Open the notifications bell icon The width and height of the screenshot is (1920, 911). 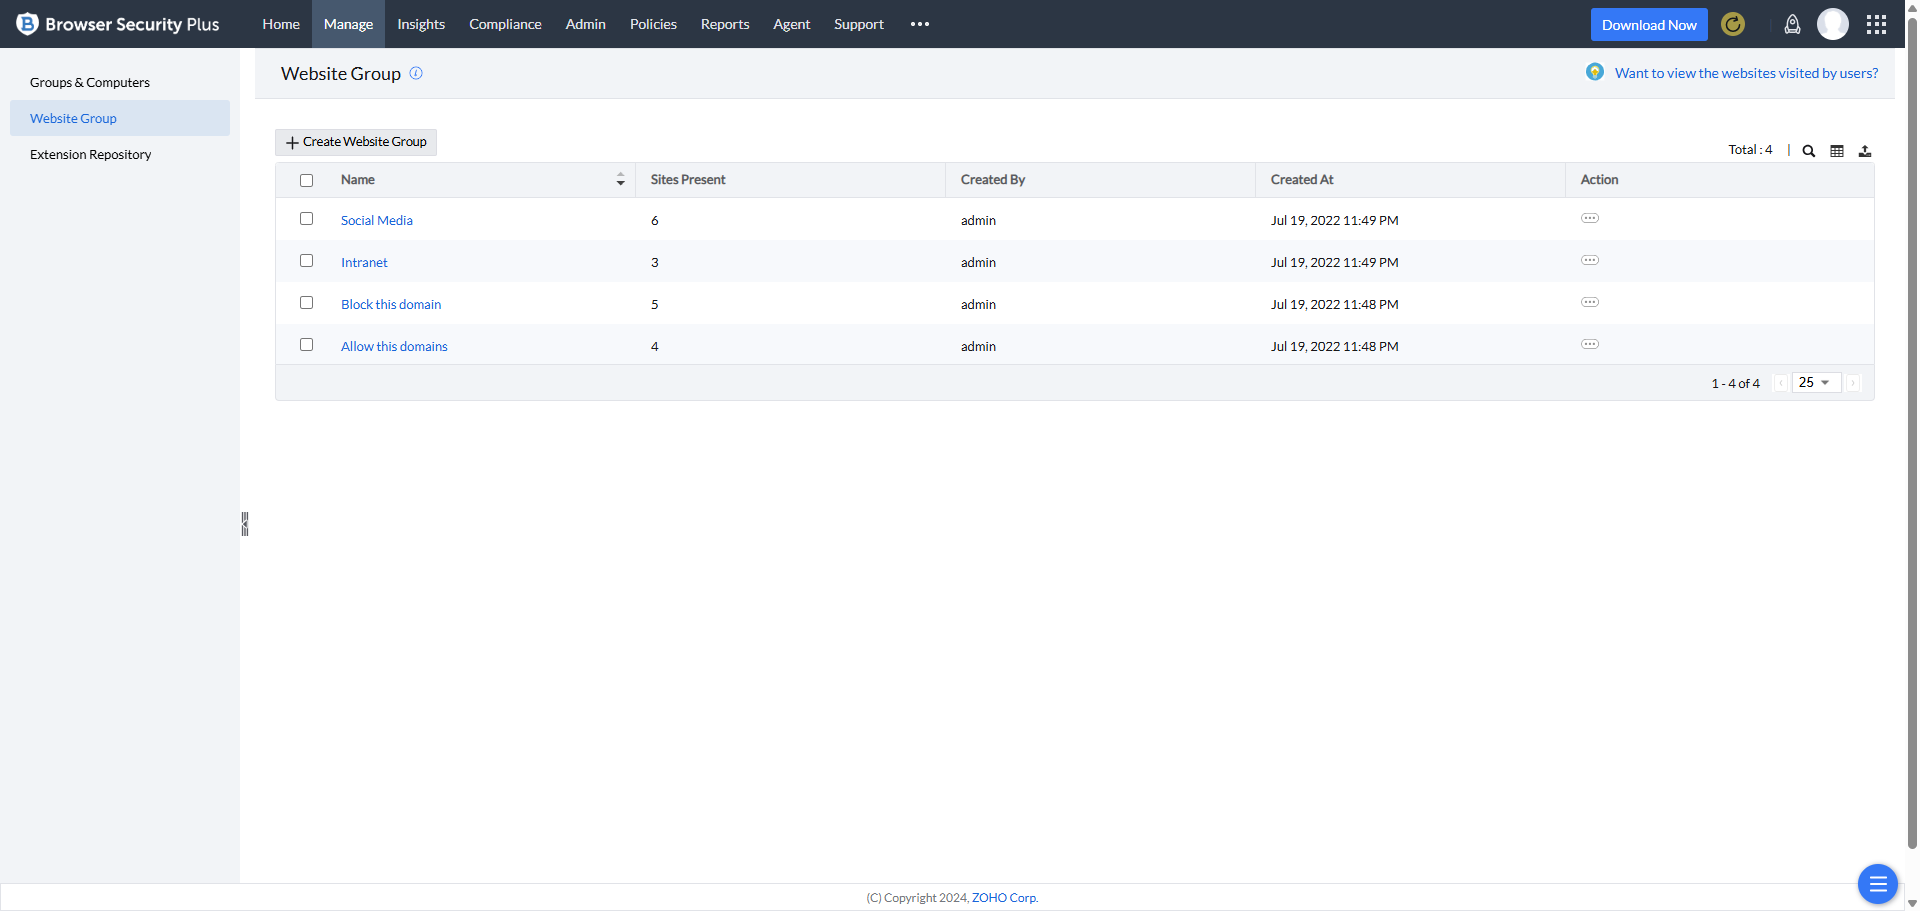pyautogui.click(x=1792, y=25)
